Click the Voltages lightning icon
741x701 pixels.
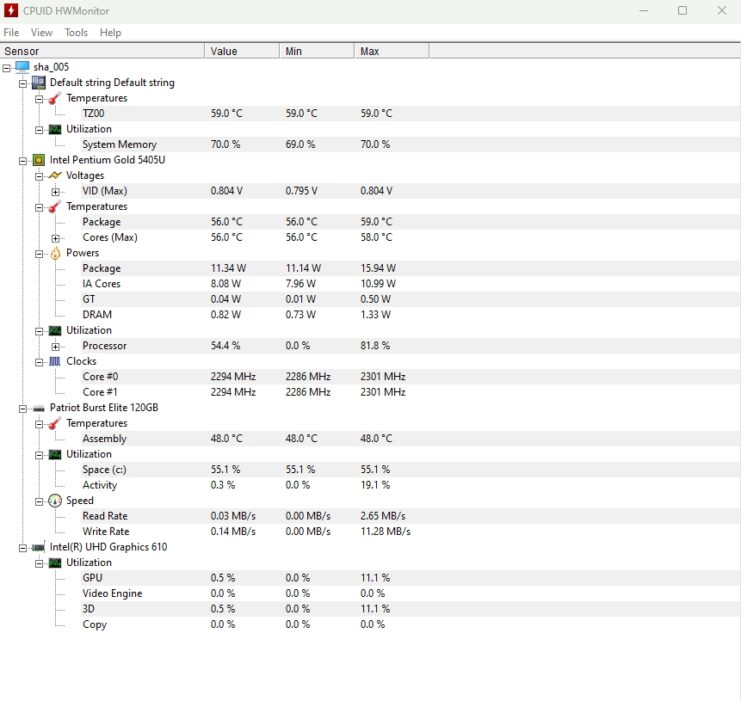coord(55,175)
